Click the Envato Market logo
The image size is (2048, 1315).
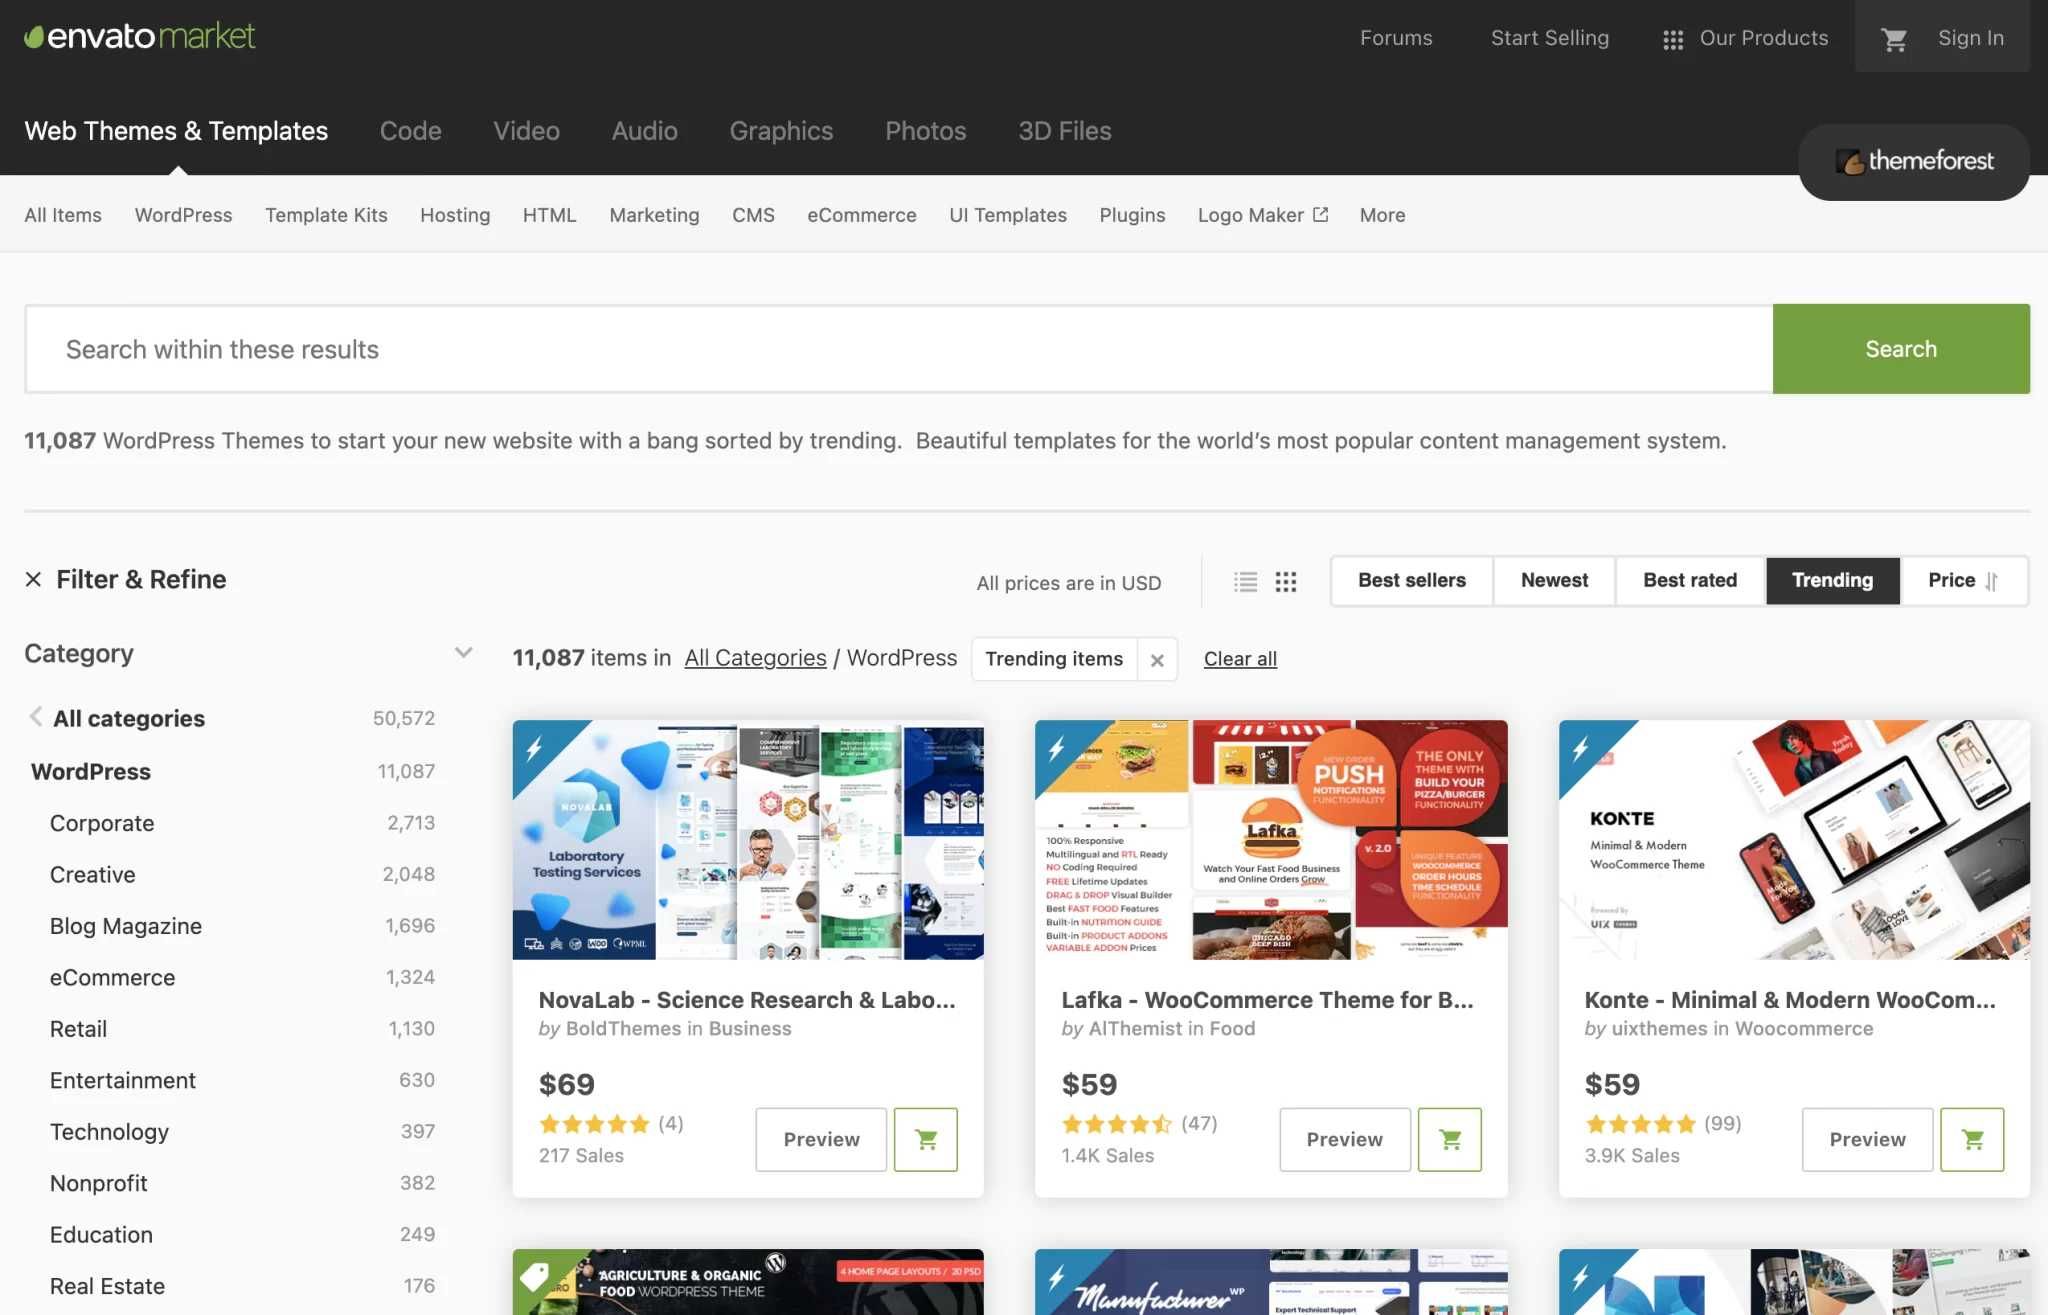click(140, 37)
